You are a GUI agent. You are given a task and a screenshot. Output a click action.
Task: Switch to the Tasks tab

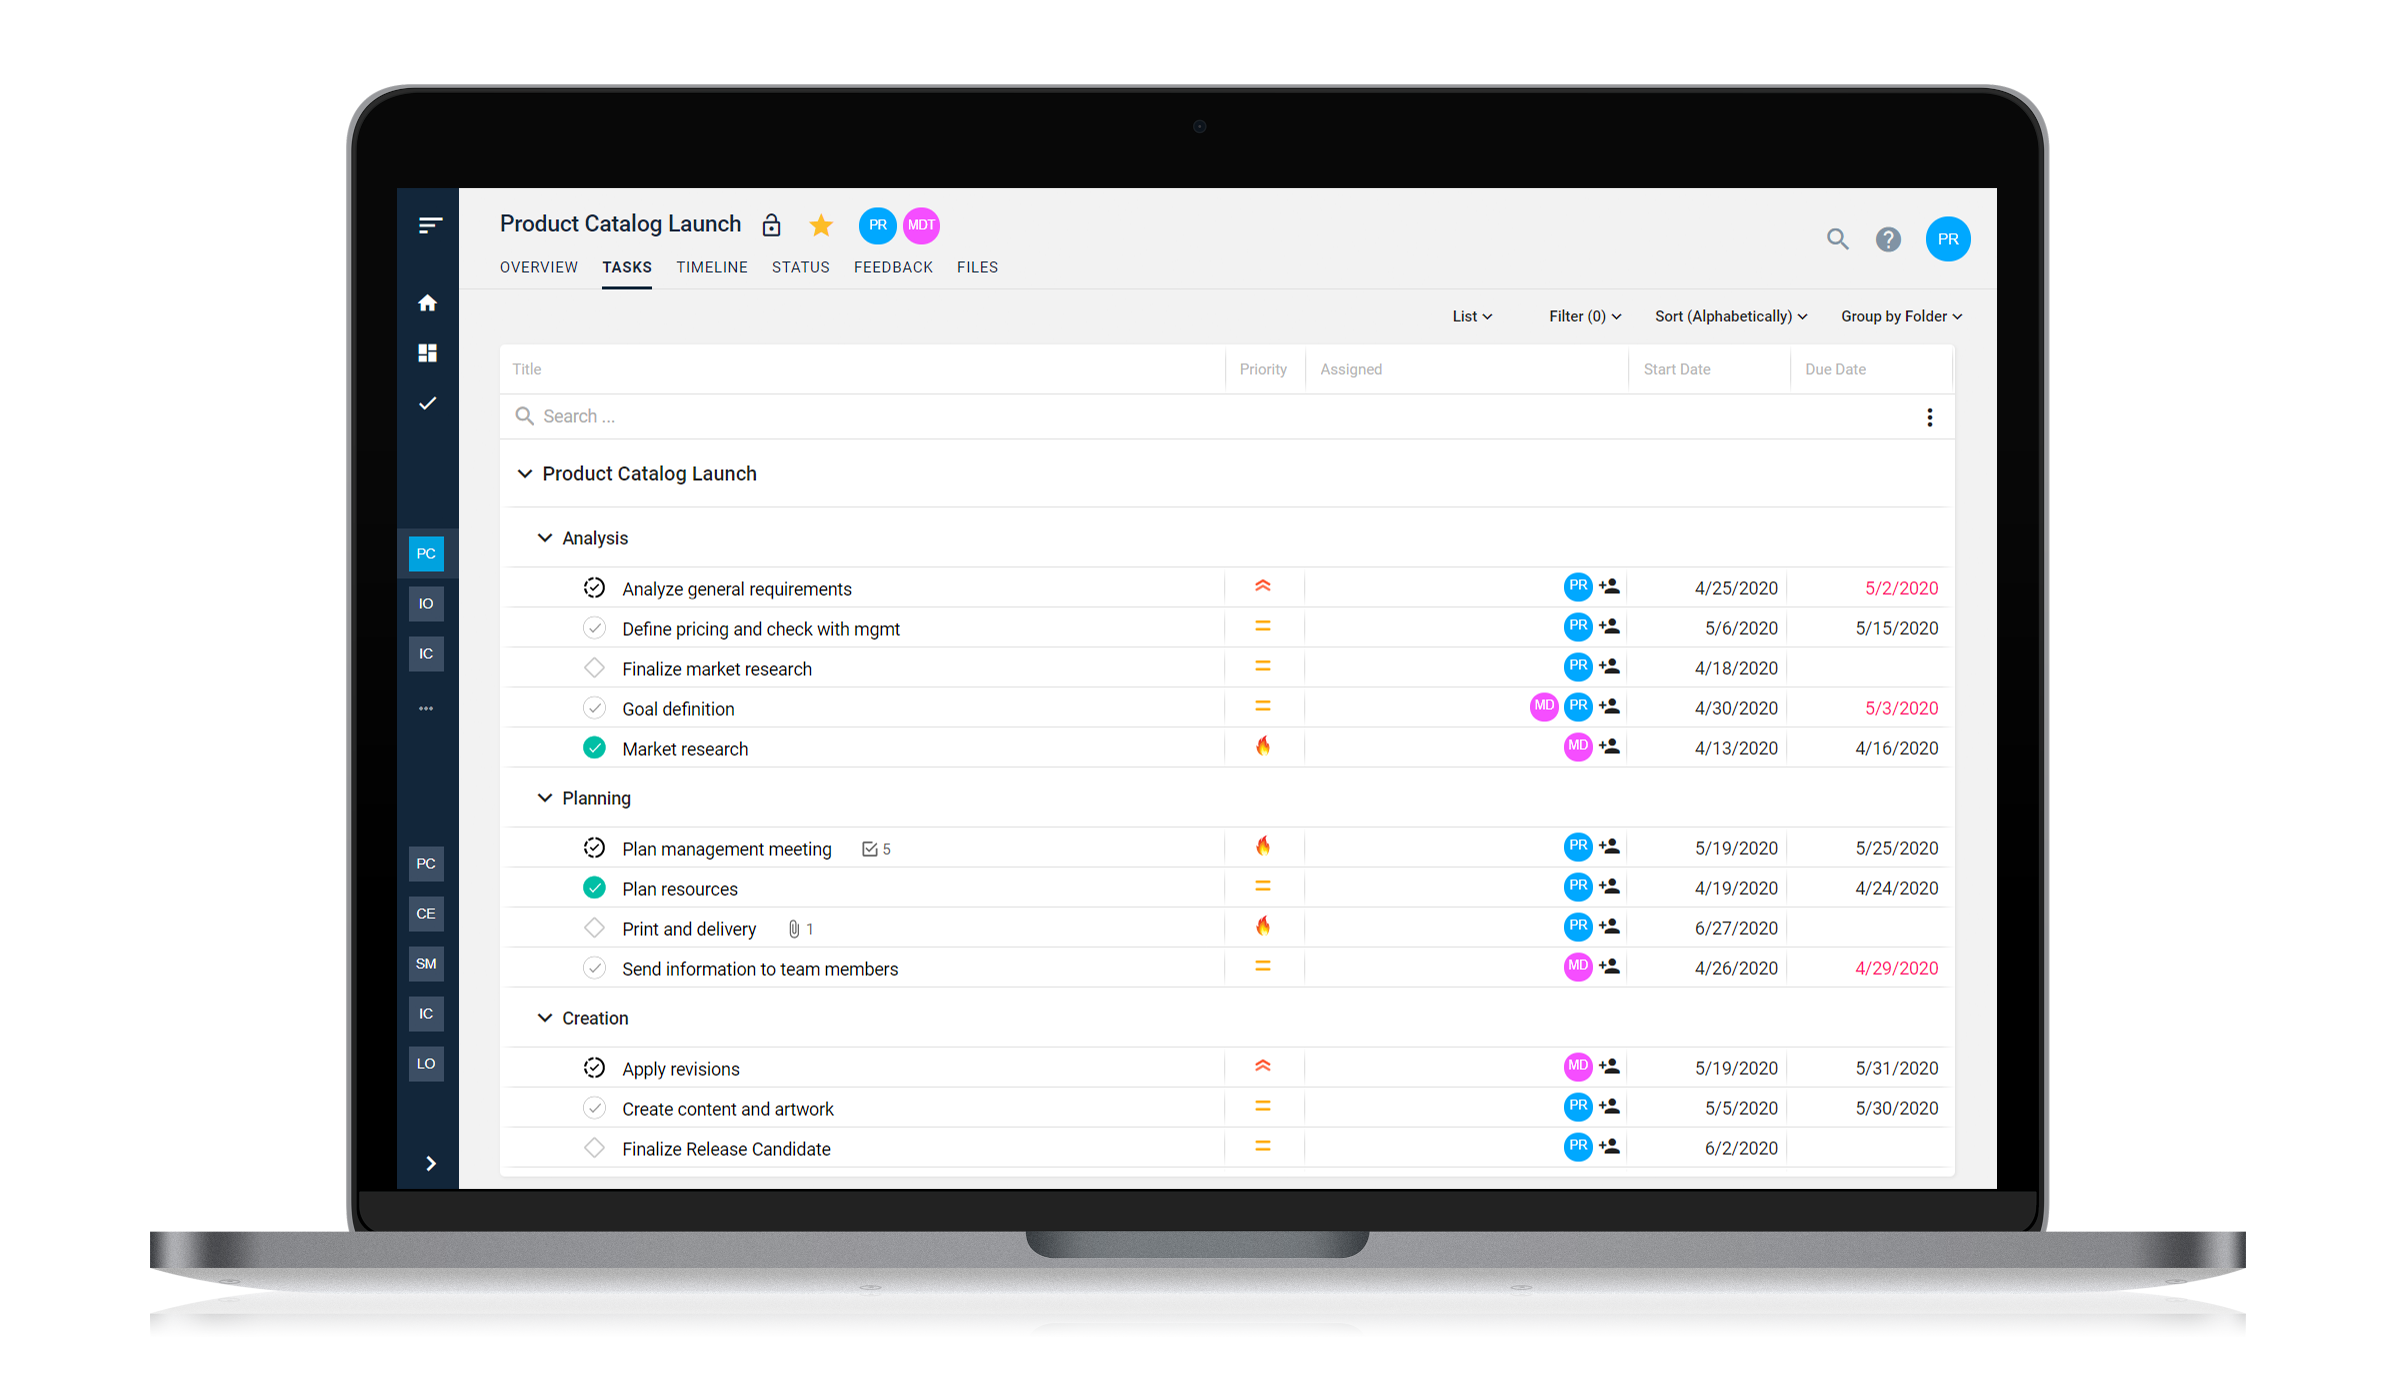[627, 267]
